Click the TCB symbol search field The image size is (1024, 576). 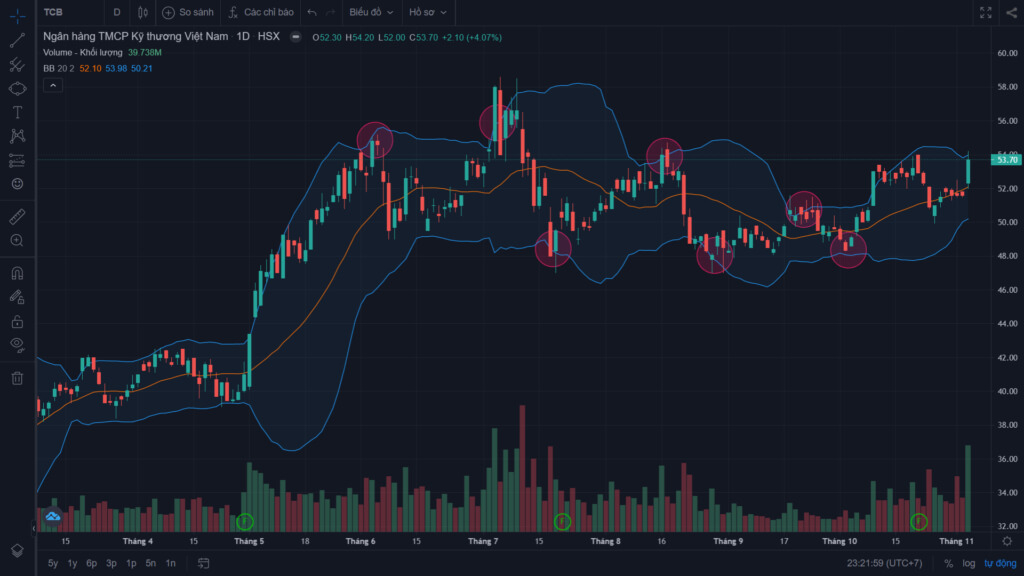[54, 12]
